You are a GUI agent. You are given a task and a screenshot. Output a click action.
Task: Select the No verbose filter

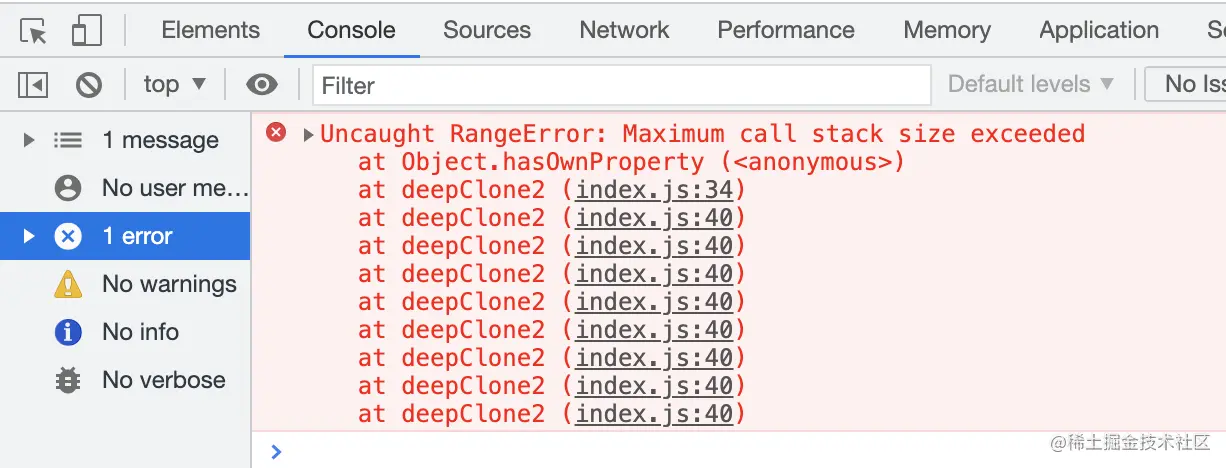click(163, 380)
